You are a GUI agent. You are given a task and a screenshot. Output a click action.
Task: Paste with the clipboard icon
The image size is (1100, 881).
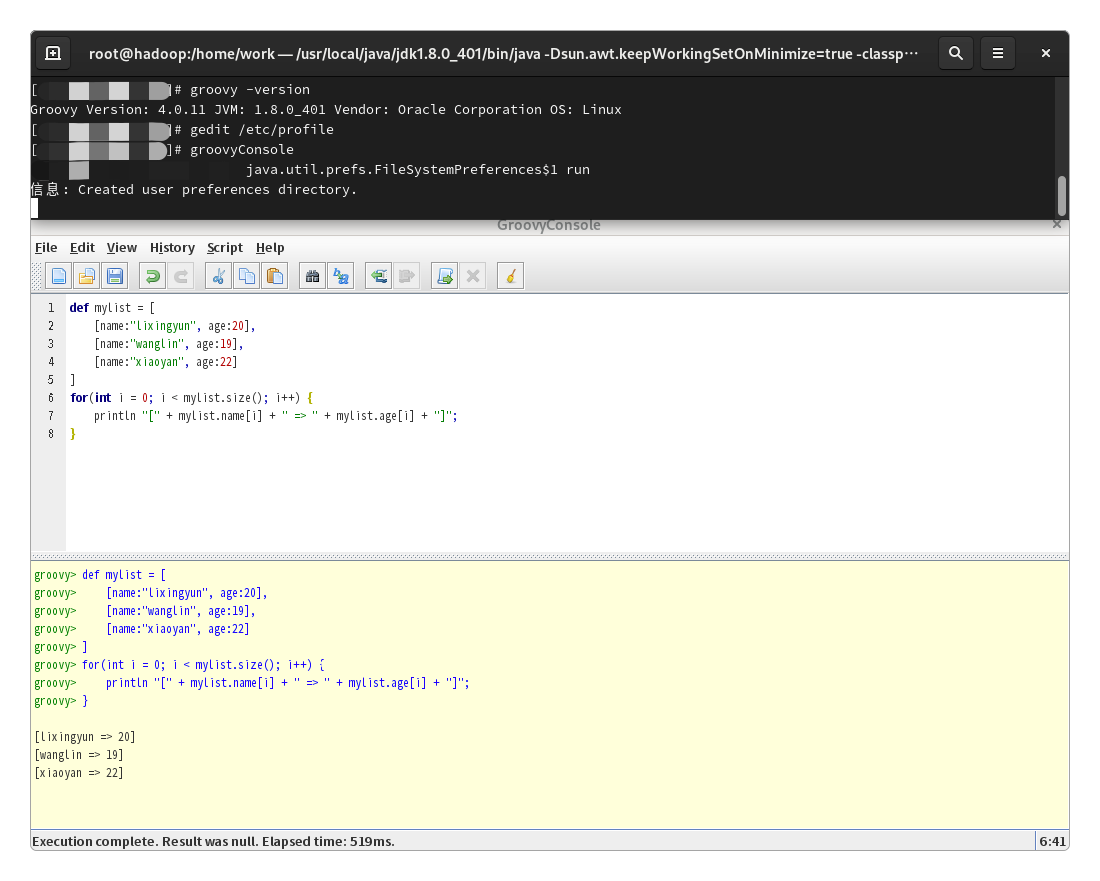click(274, 276)
